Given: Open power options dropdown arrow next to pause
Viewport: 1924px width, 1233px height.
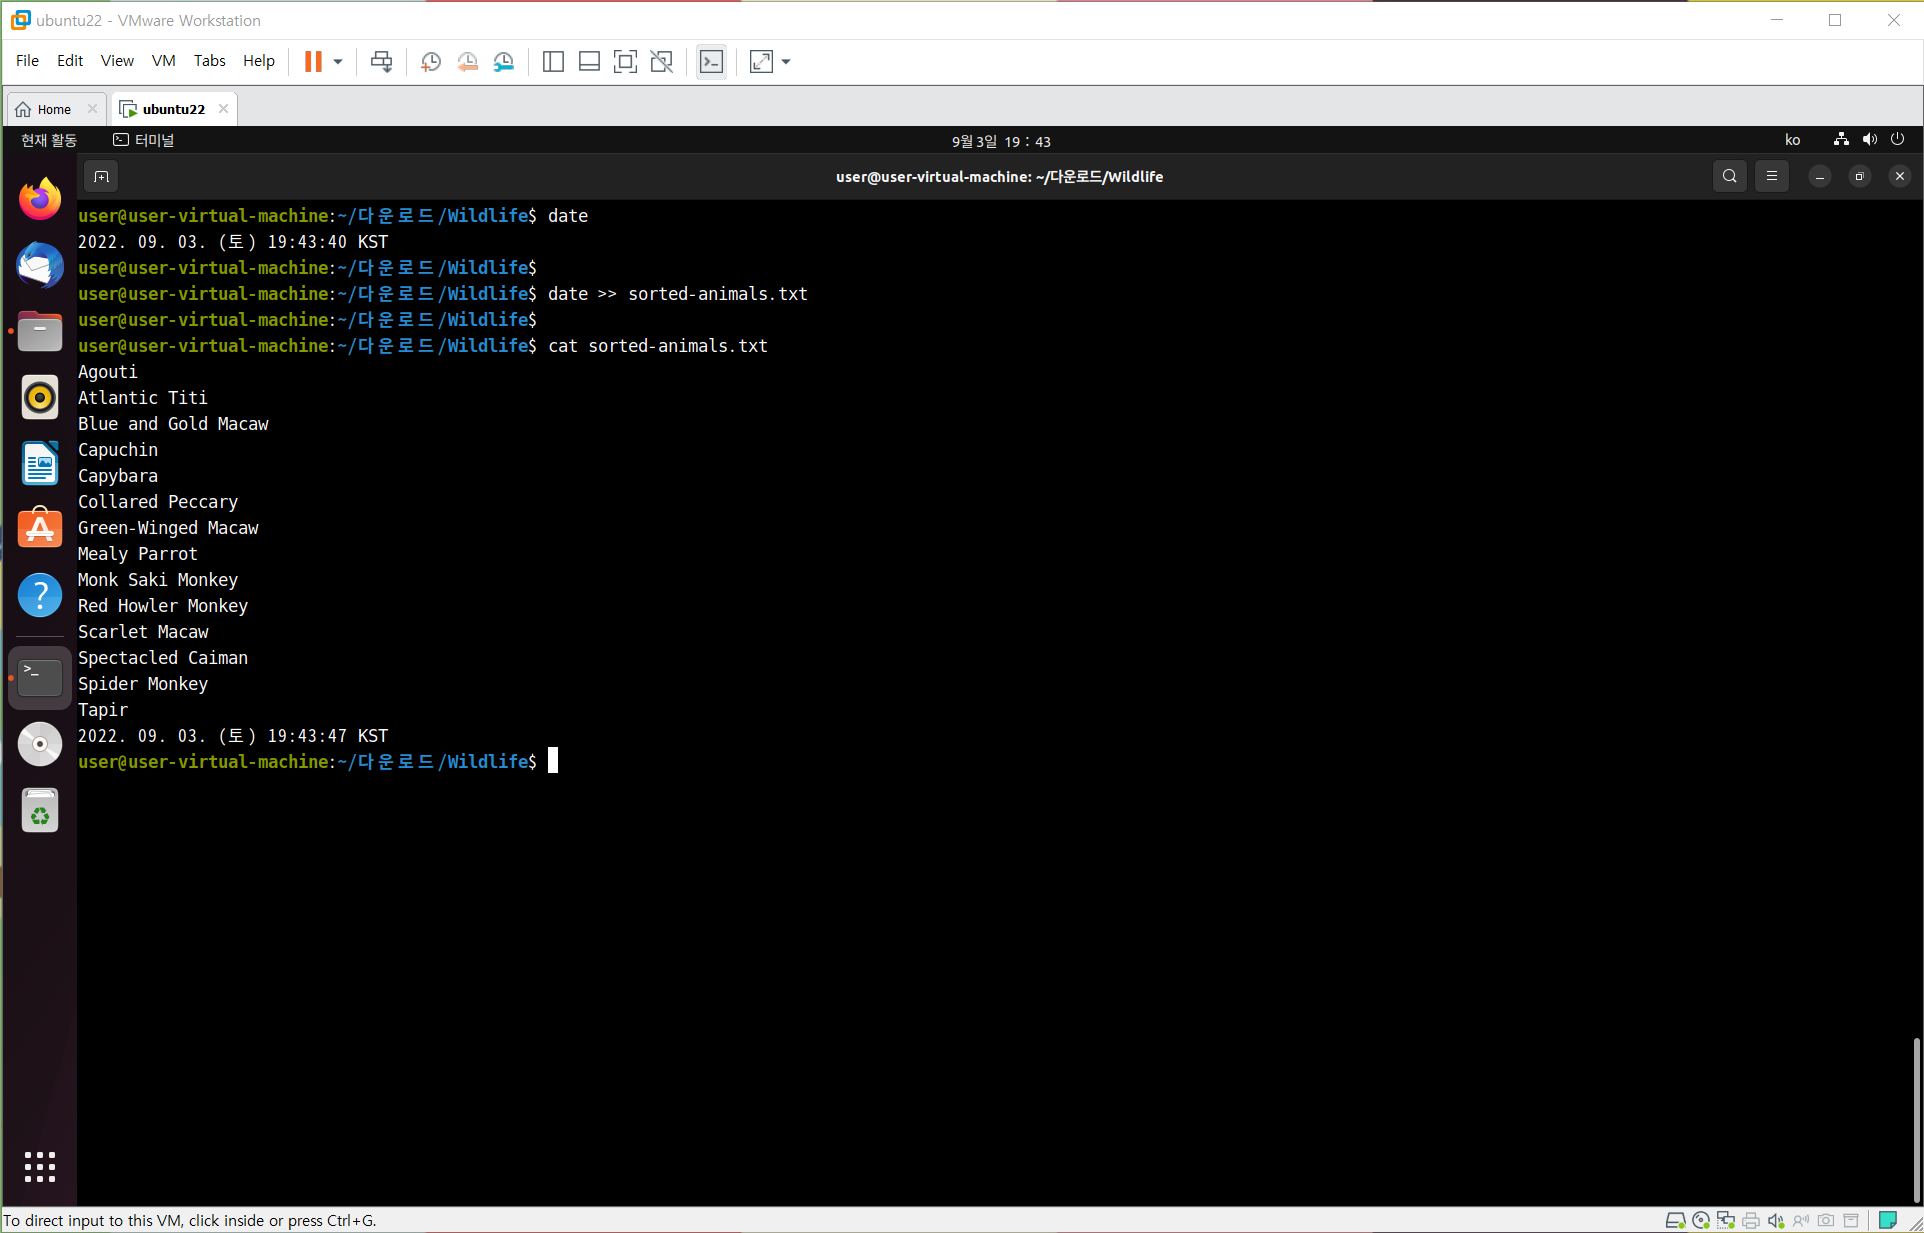Looking at the screenshot, I should [x=338, y=62].
